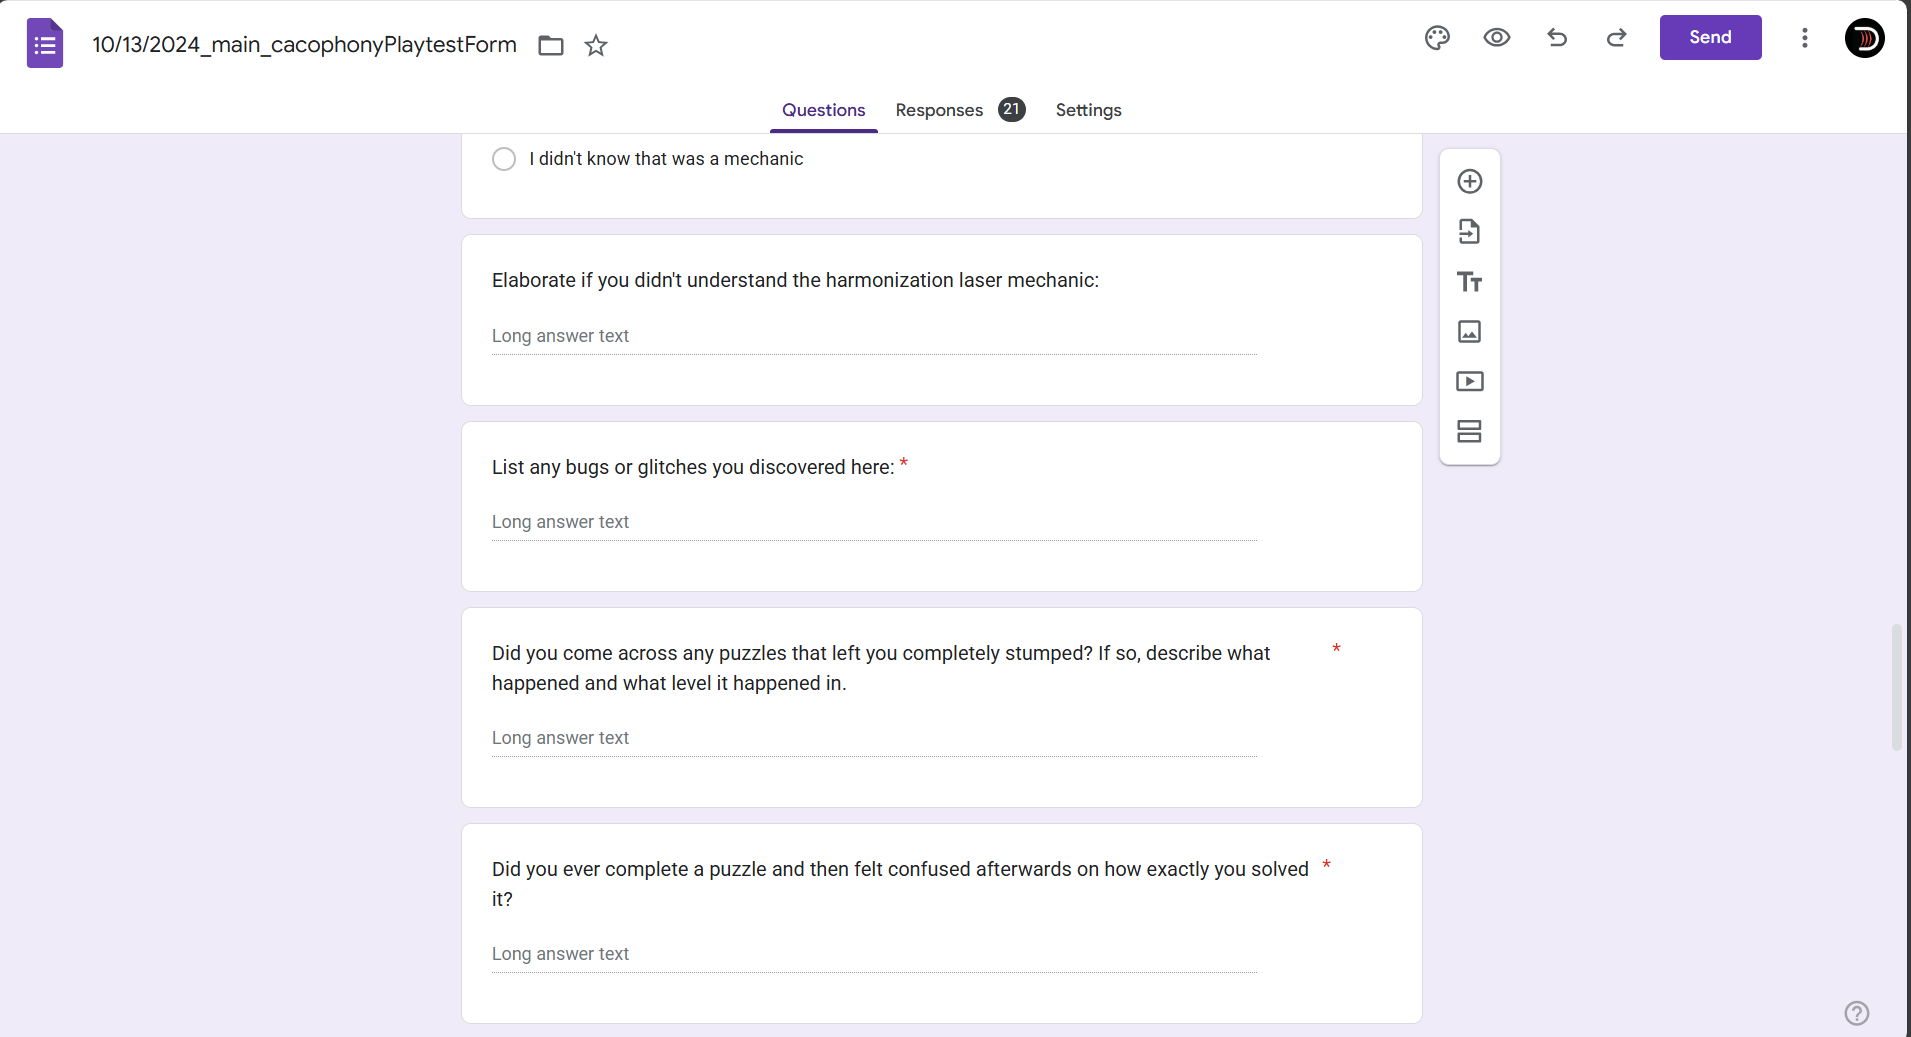Image resolution: width=1911 pixels, height=1037 pixels.
Task: Add a new section to form
Action: (x=1469, y=431)
